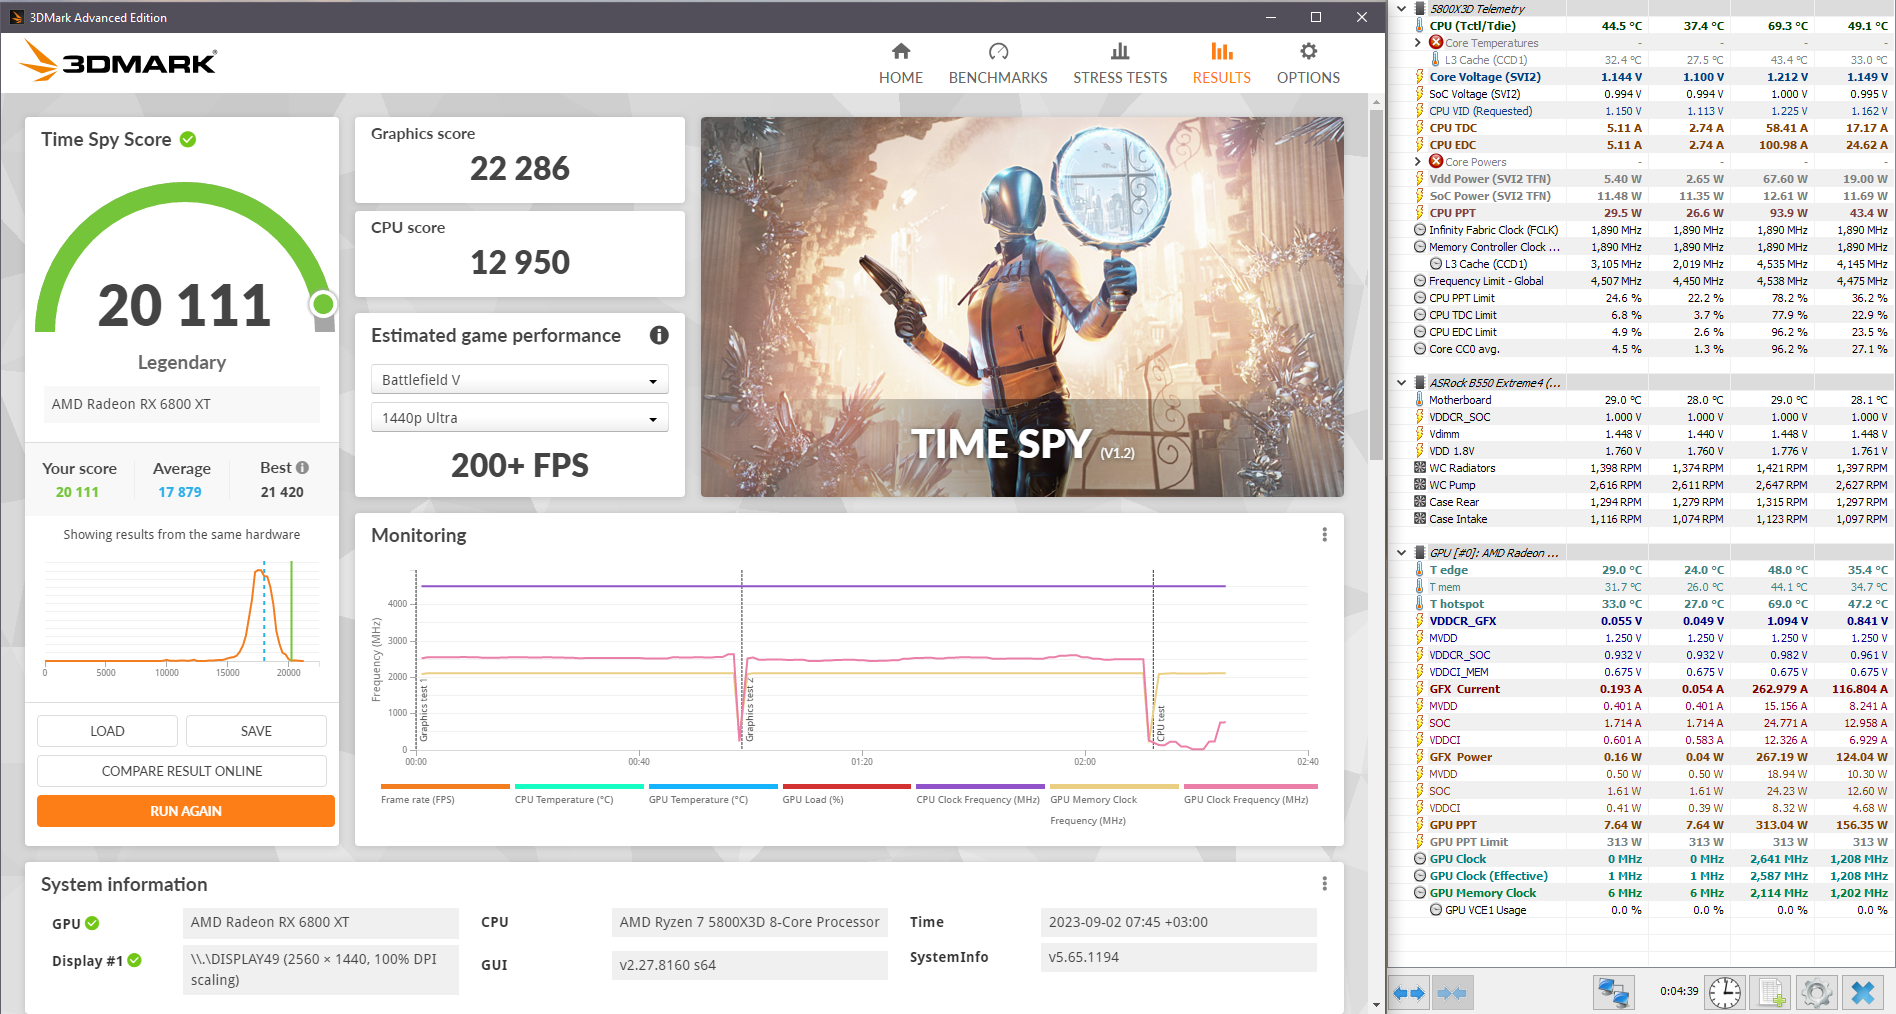Expand the Core Temperatures sensor node
1896x1014 pixels.
point(1417,43)
